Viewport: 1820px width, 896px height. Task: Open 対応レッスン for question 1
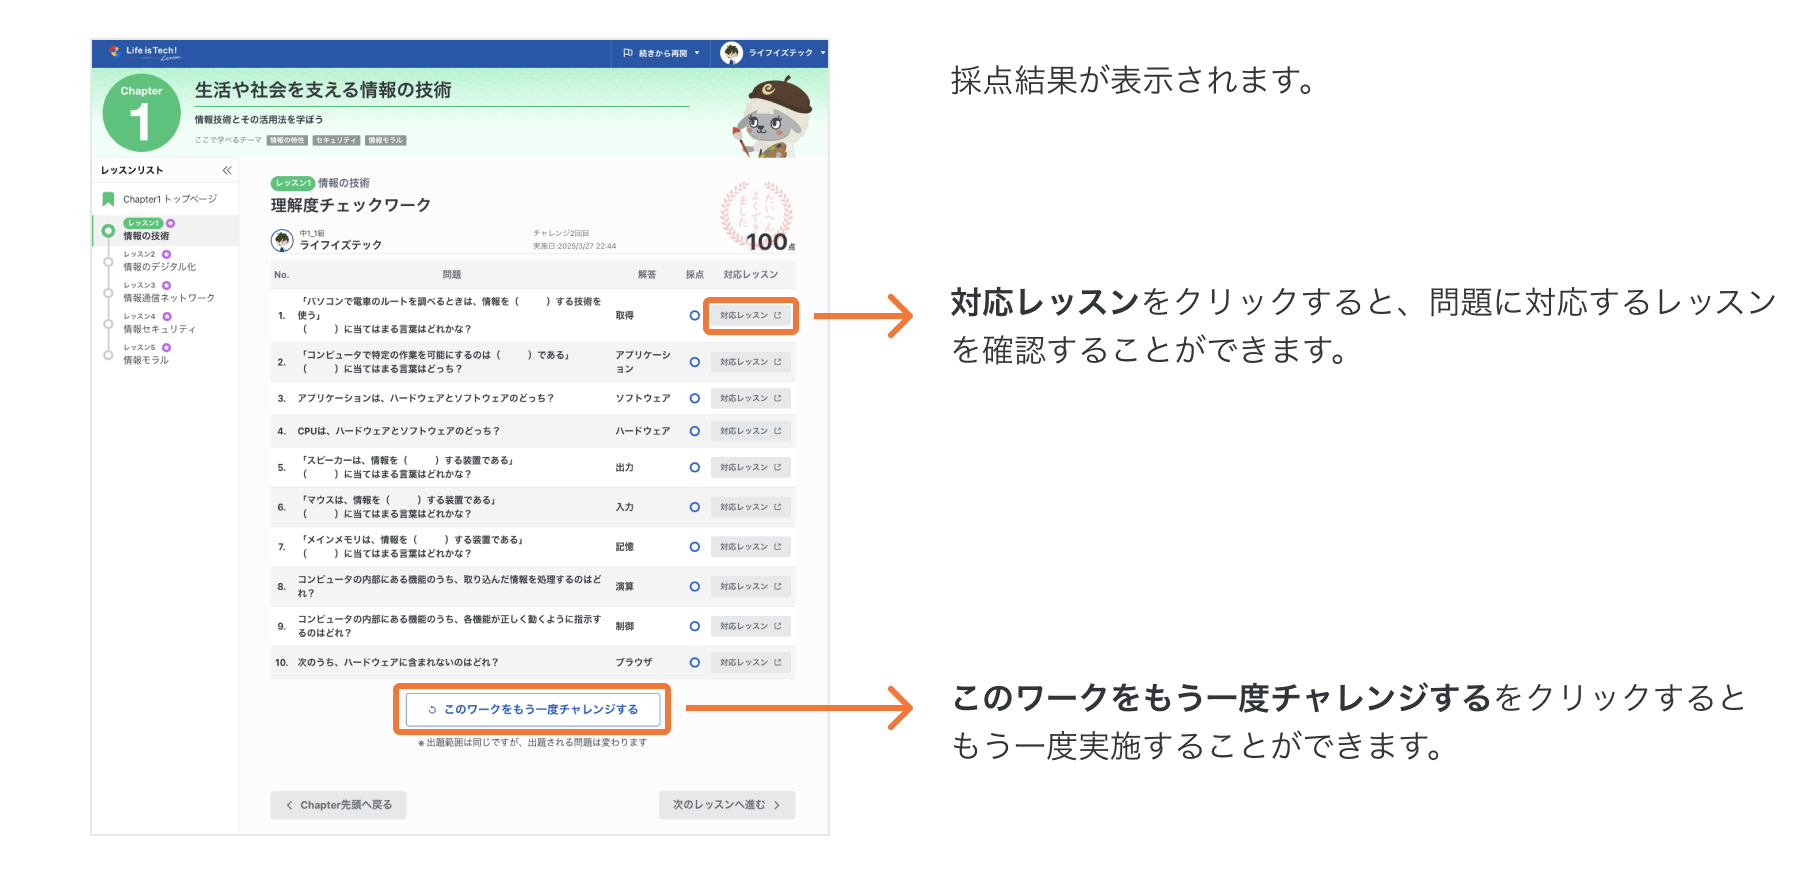point(750,315)
